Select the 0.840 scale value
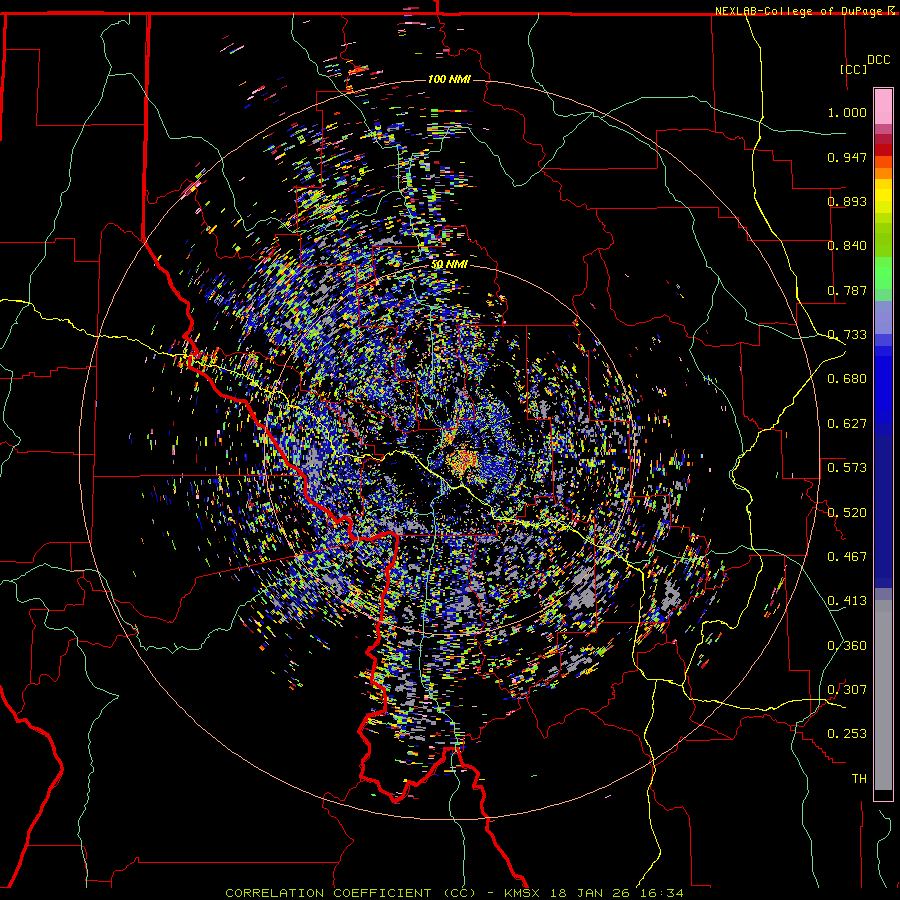 847,246
